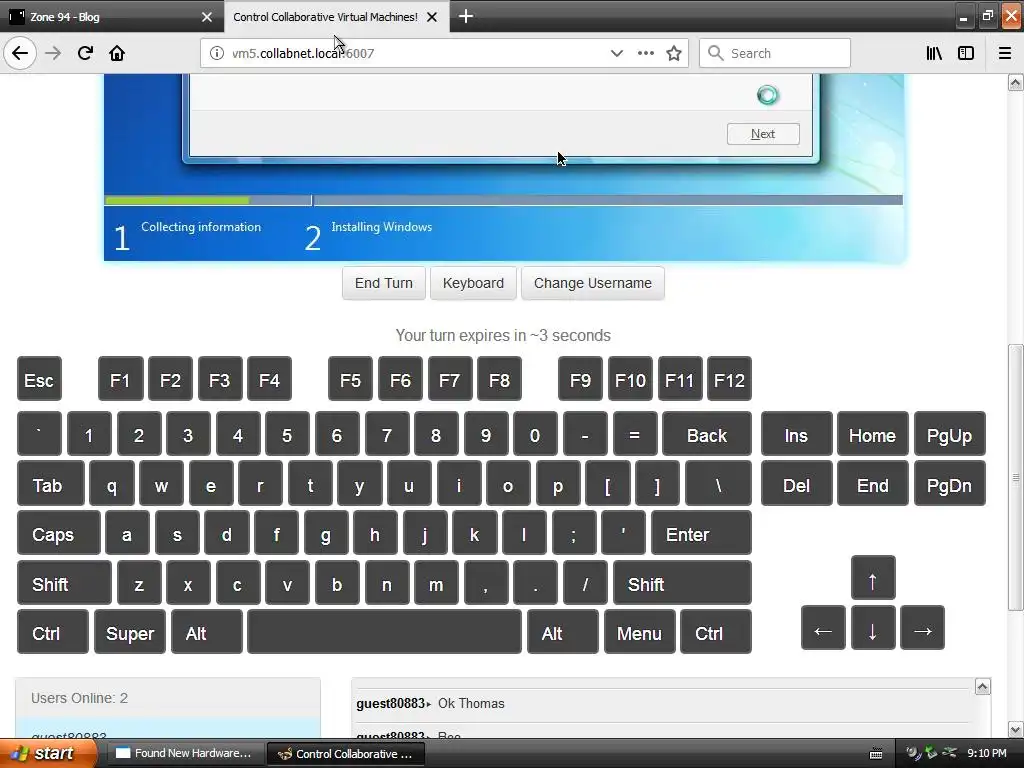The width and height of the screenshot is (1024, 768).
Task: Reload the current page
Action: (85, 53)
